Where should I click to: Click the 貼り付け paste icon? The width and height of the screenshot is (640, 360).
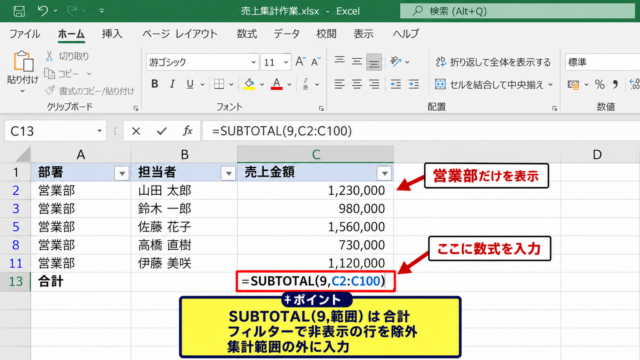23,62
